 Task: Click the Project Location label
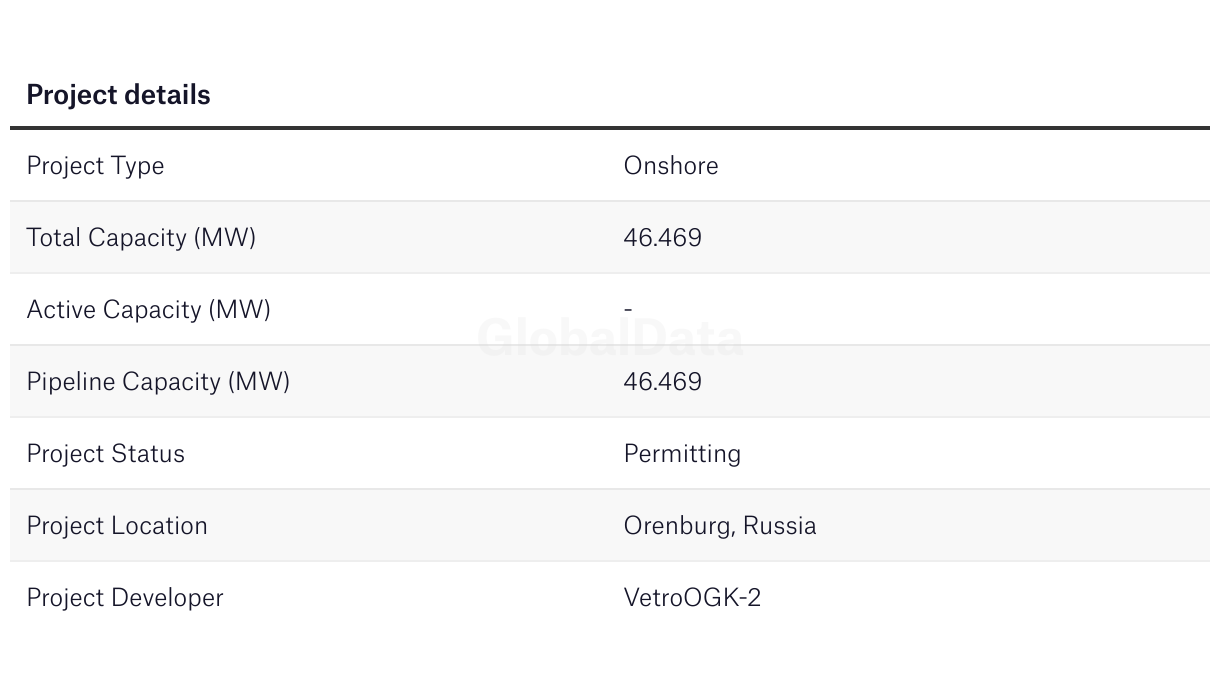117,525
